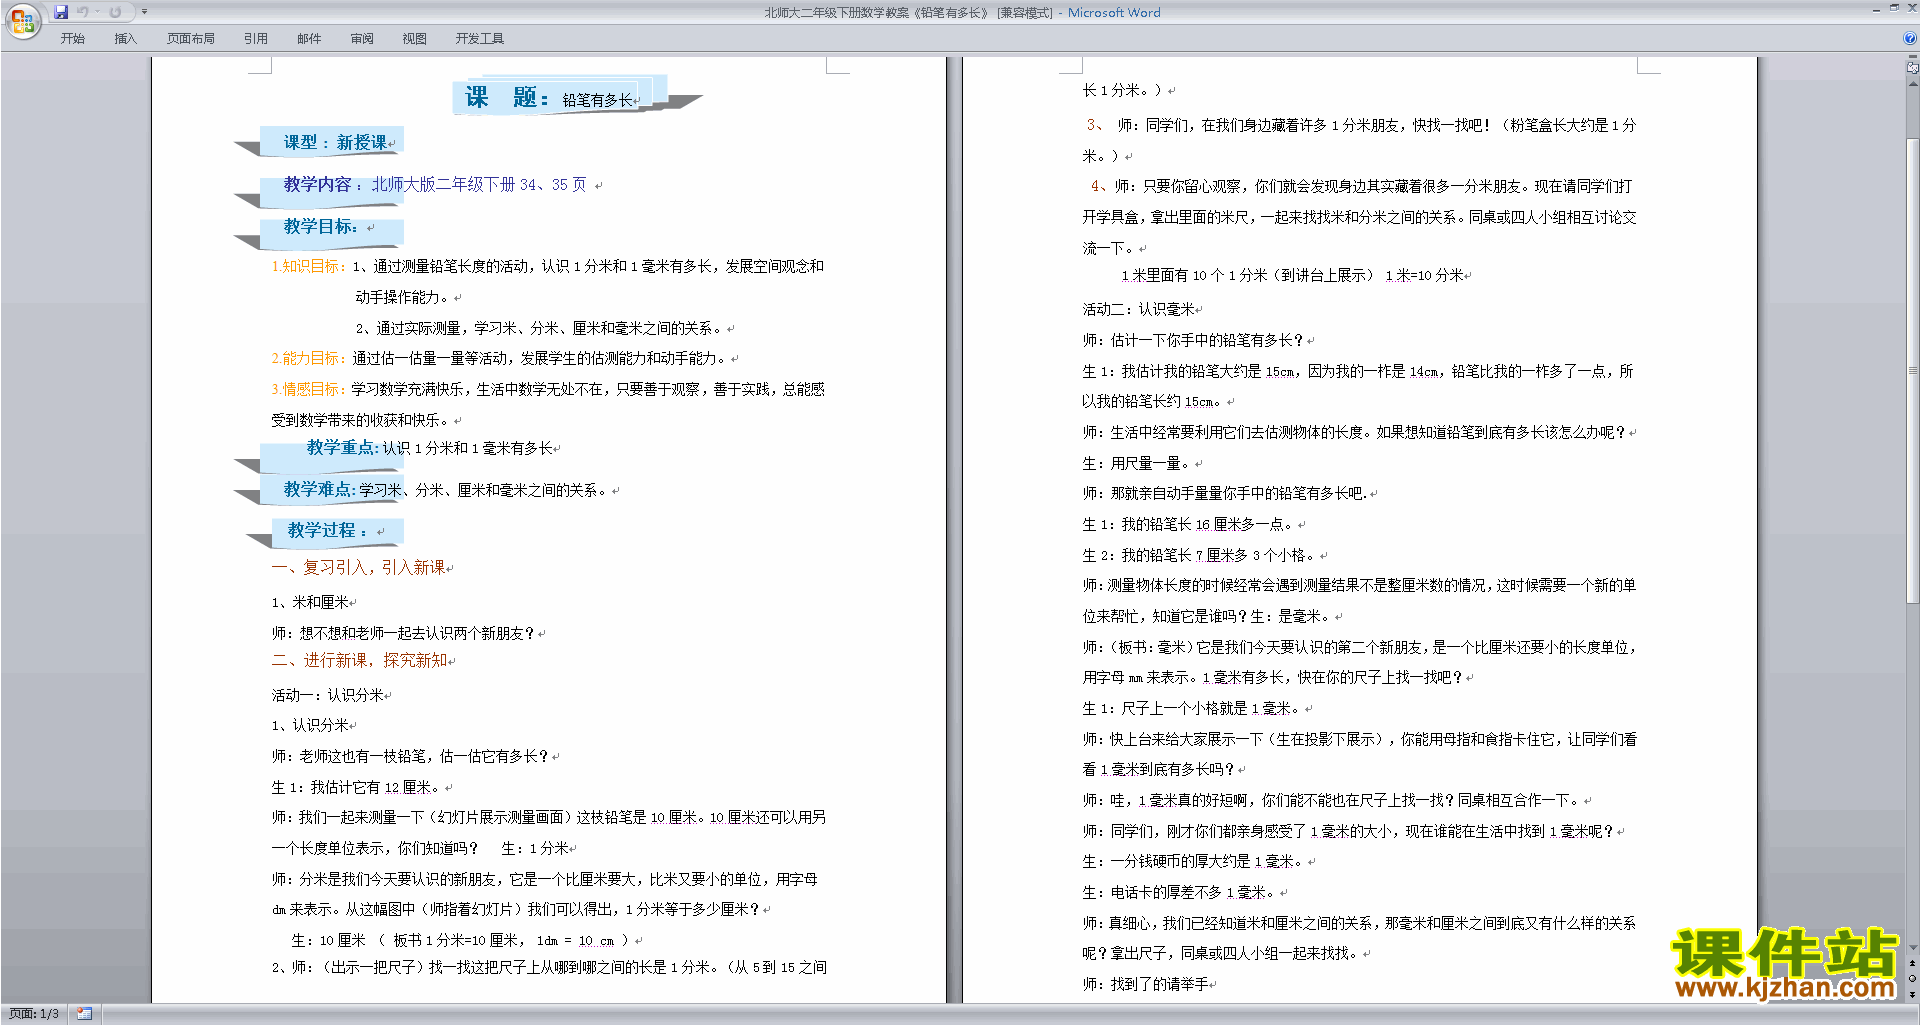This screenshot has width=1920, height=1025.
Task: Open the Select Browse Object button
Action: point(1913,978)
